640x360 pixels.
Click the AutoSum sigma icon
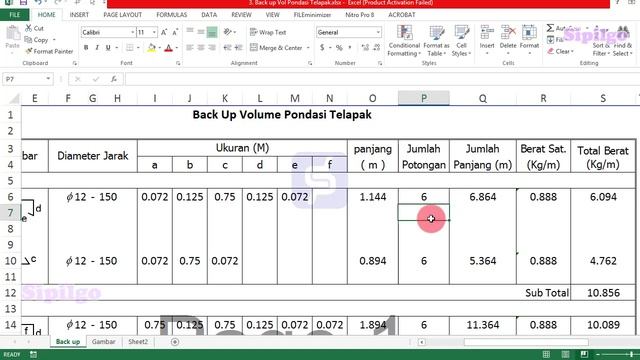[550, 28]
